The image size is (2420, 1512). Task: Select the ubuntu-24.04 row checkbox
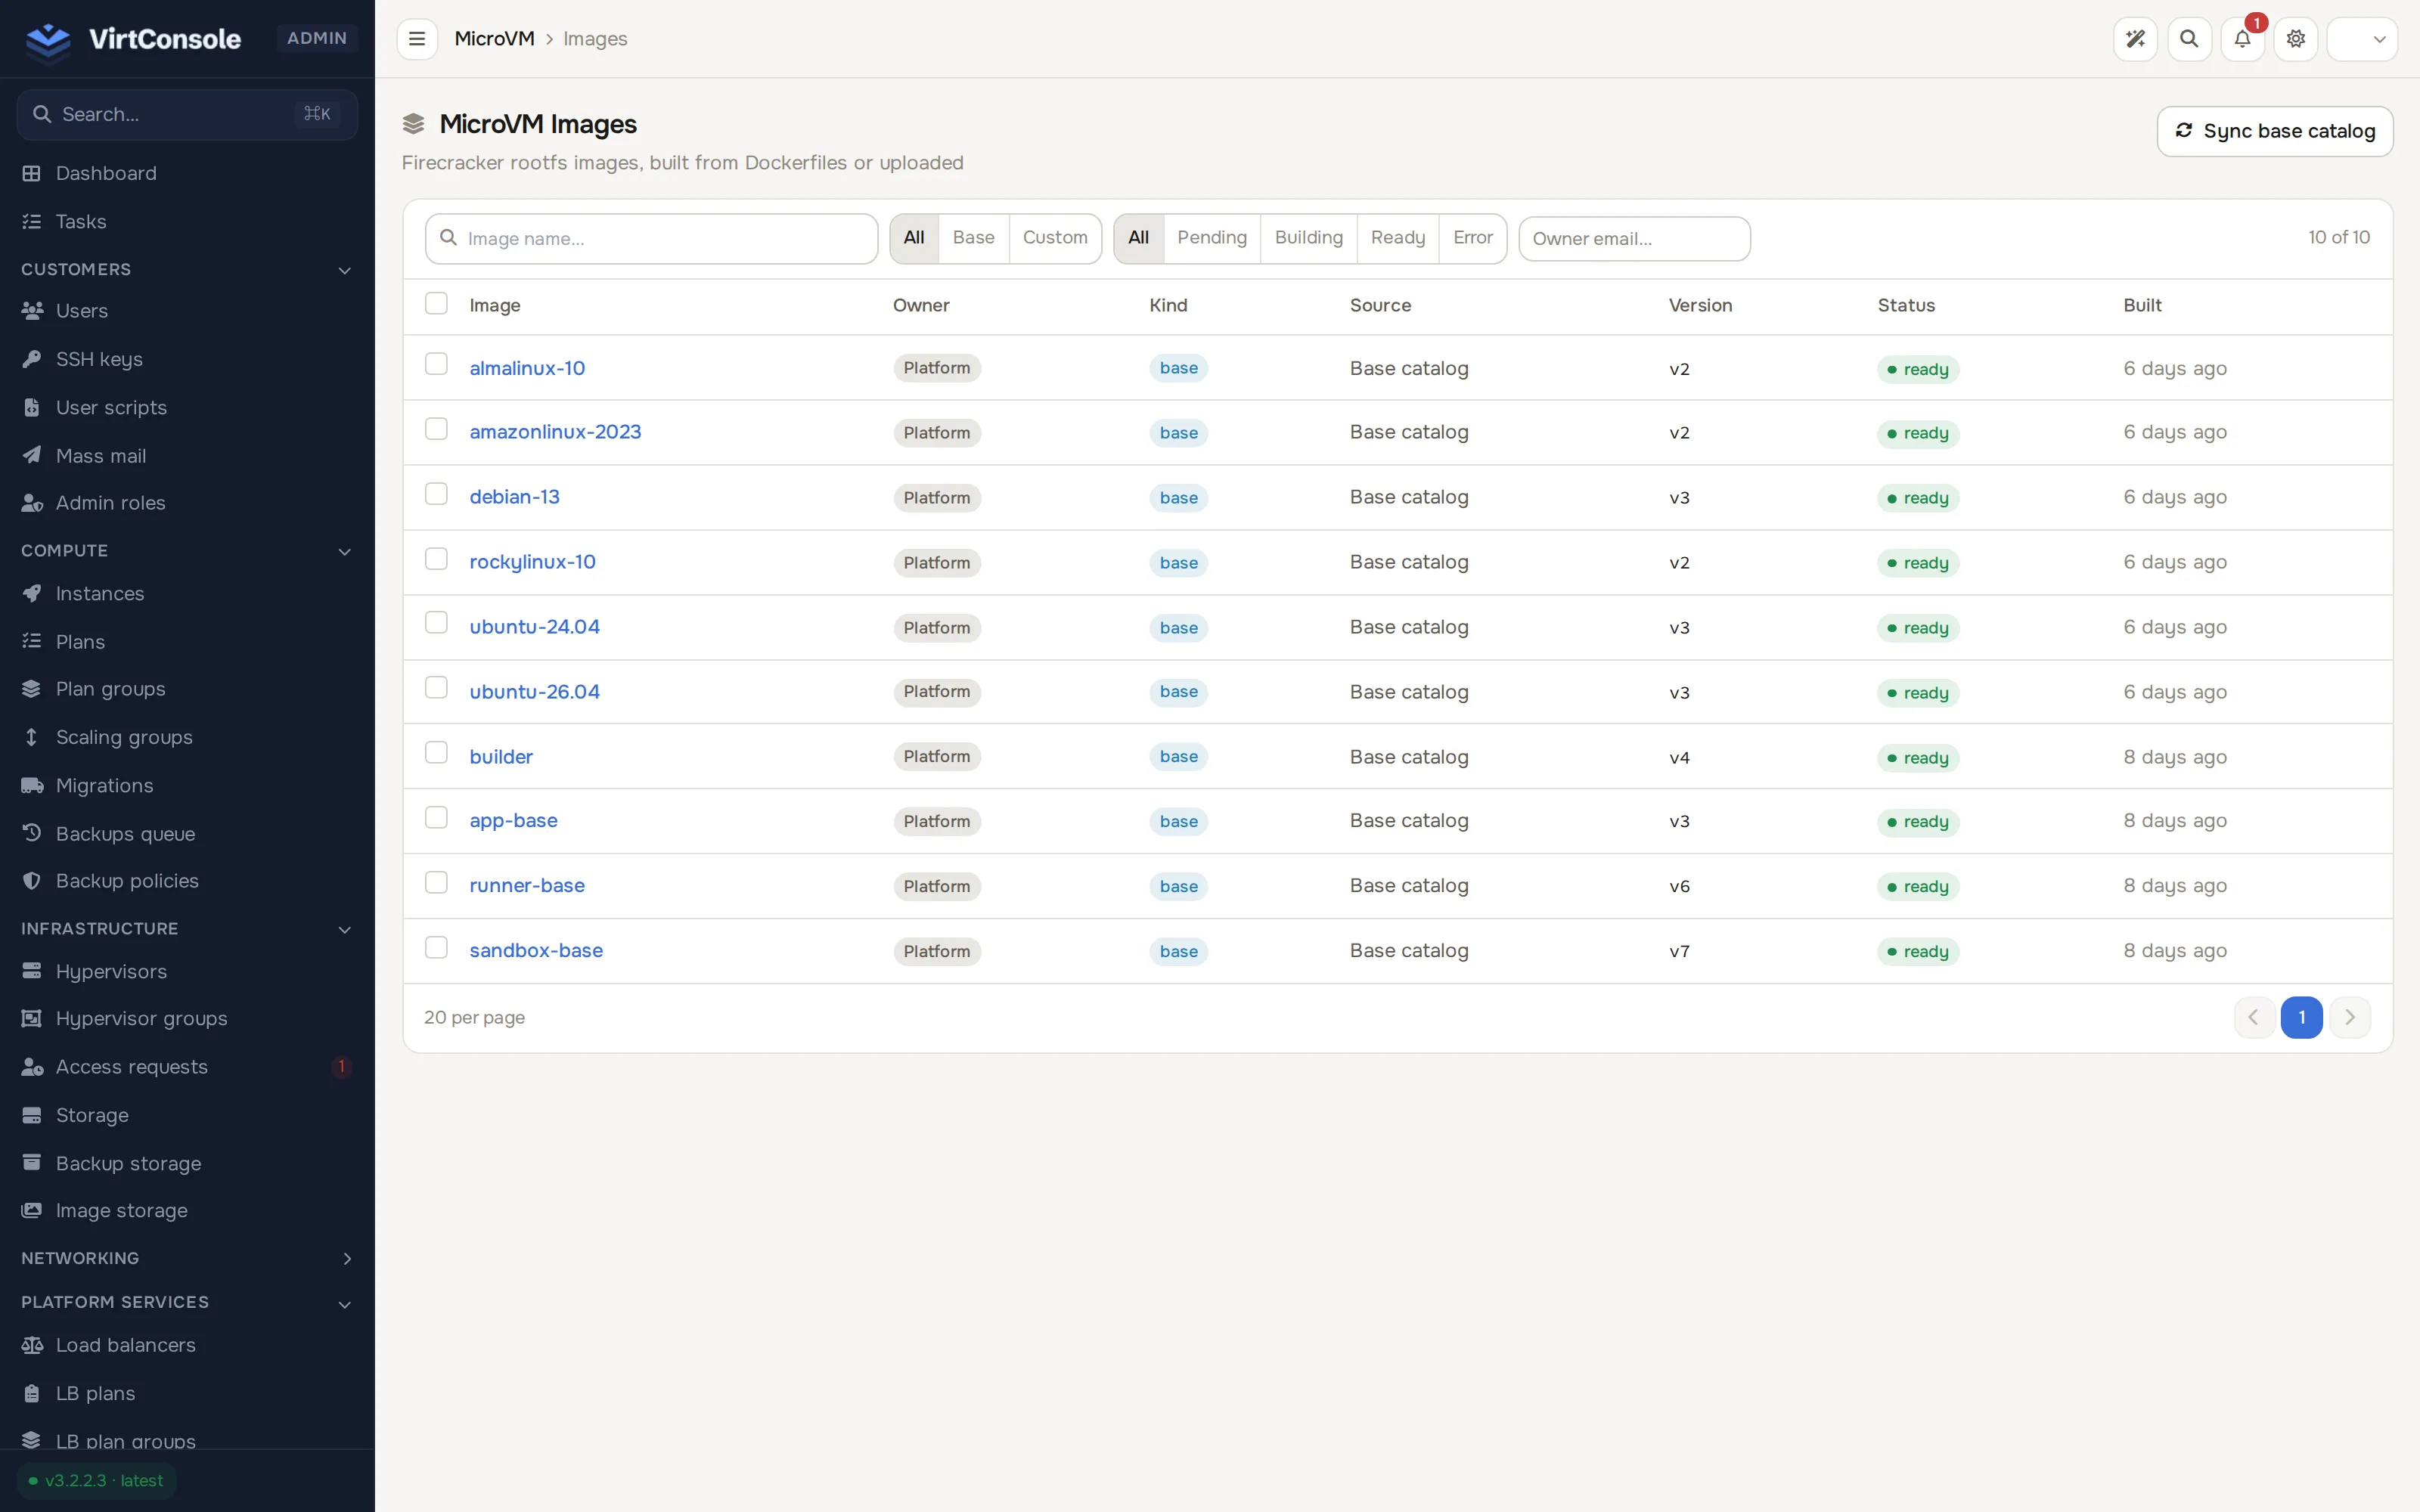[436, 623]
